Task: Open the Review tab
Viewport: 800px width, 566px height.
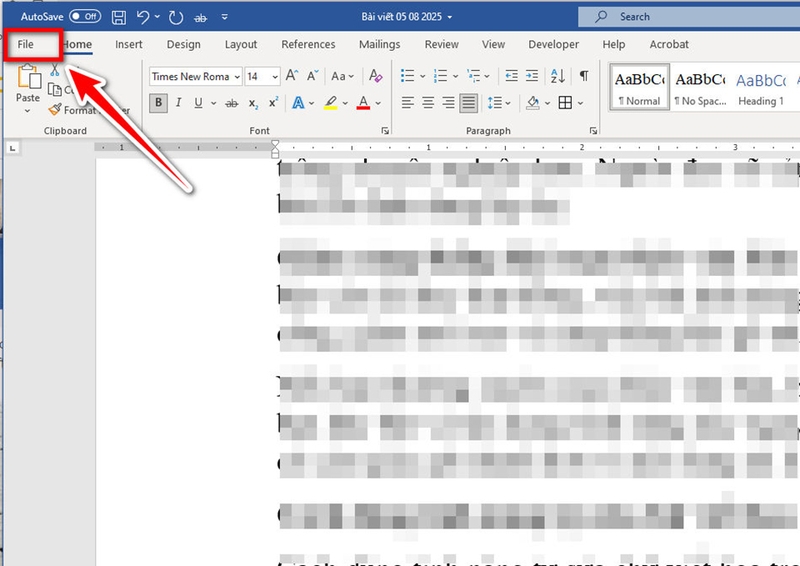Action: tap(441, 44)
